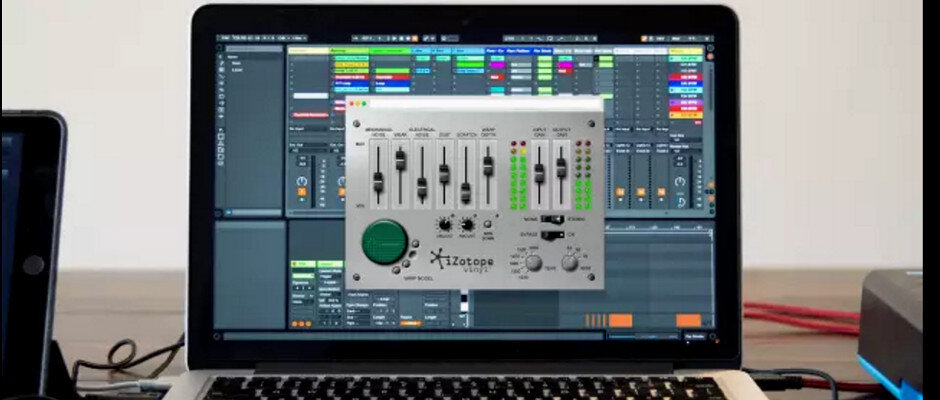Viewport: 940px width, 400px height.
Task: Minimize the Vinyl plugin window with yellow button
Action: (x=358, y=104)
